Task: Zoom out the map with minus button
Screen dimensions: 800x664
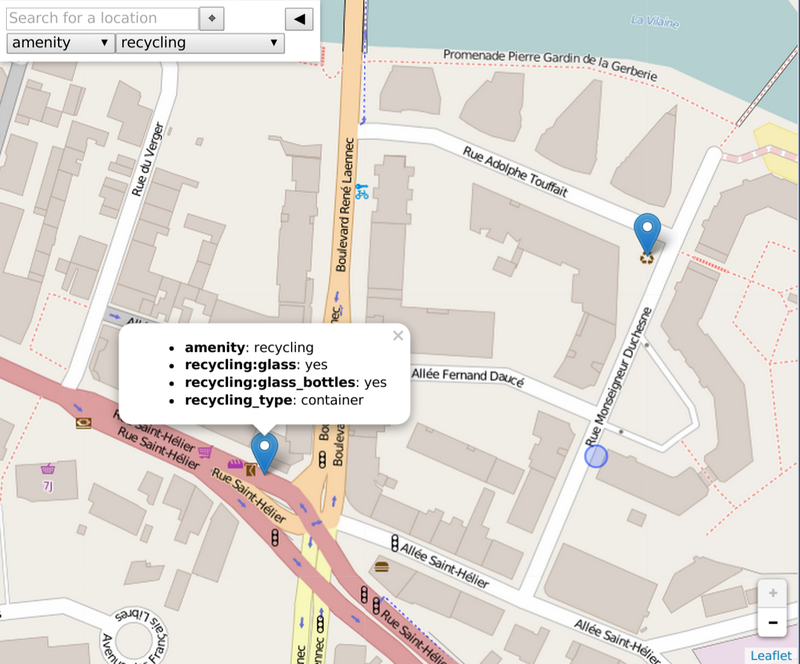Action: point(772,622)
